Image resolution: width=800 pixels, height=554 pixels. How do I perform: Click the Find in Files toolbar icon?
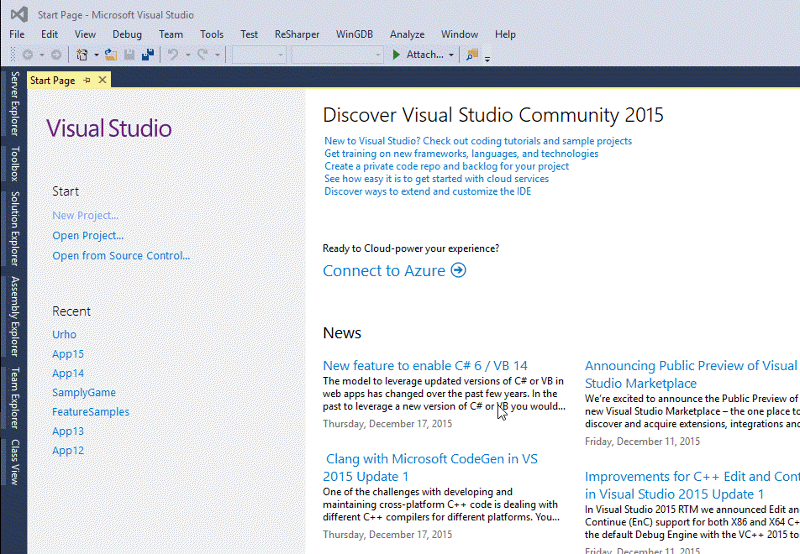coord(472,55)
